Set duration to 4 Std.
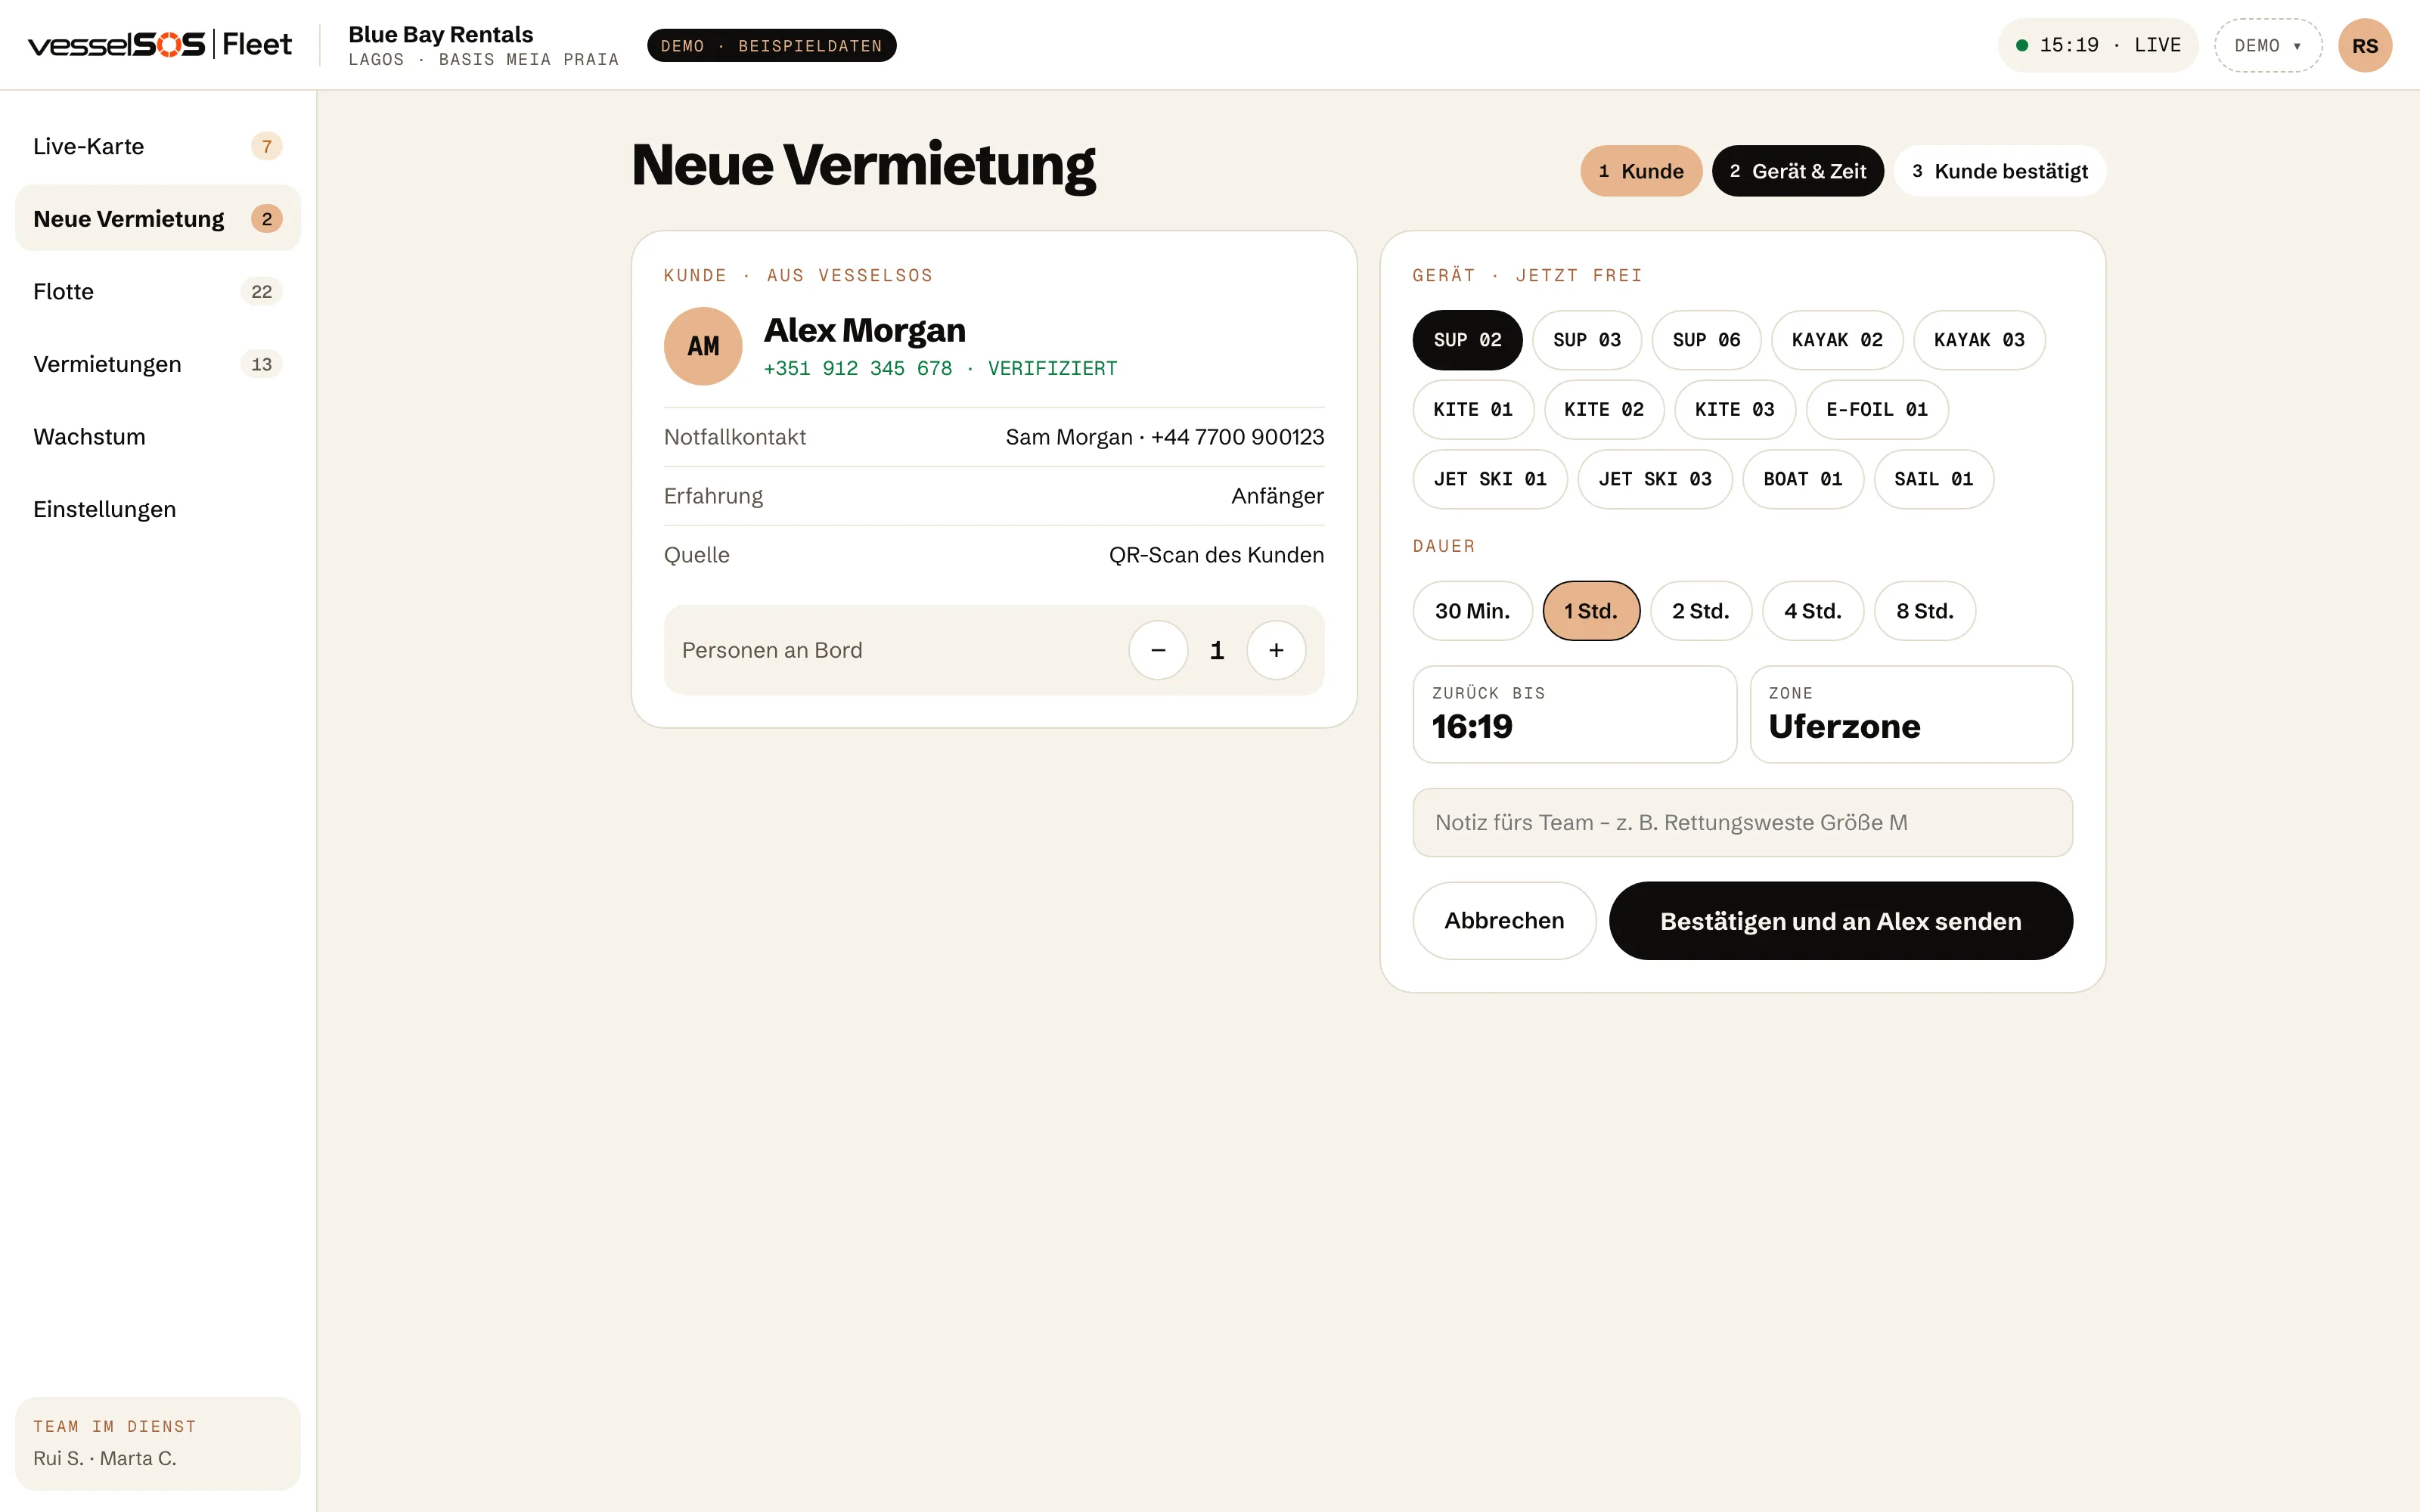The width and height of the screenshot is (2420, 1512). pos(1813,611)
